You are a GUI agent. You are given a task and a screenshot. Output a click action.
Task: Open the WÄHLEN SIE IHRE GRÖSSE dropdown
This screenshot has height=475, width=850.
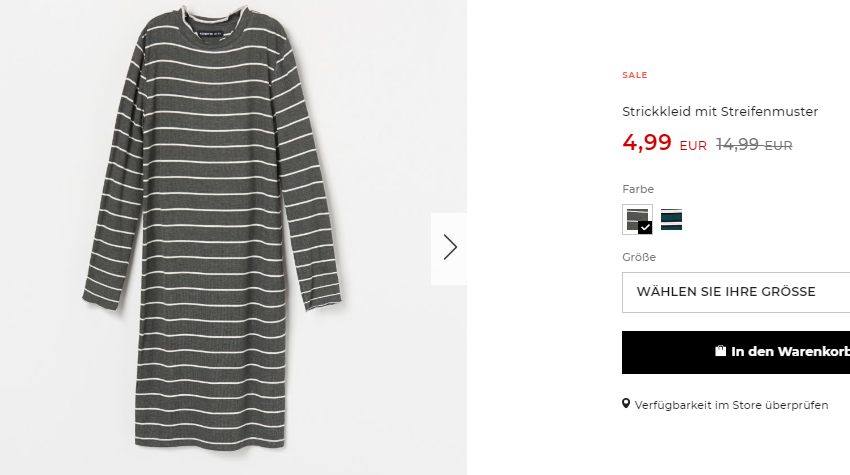(736, 292)
